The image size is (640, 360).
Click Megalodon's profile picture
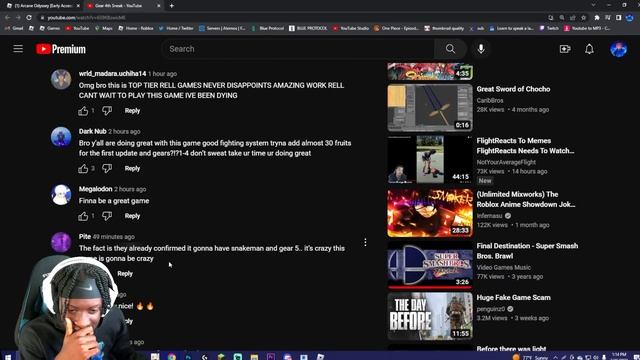pyautogui.click(x=61, y=194)
